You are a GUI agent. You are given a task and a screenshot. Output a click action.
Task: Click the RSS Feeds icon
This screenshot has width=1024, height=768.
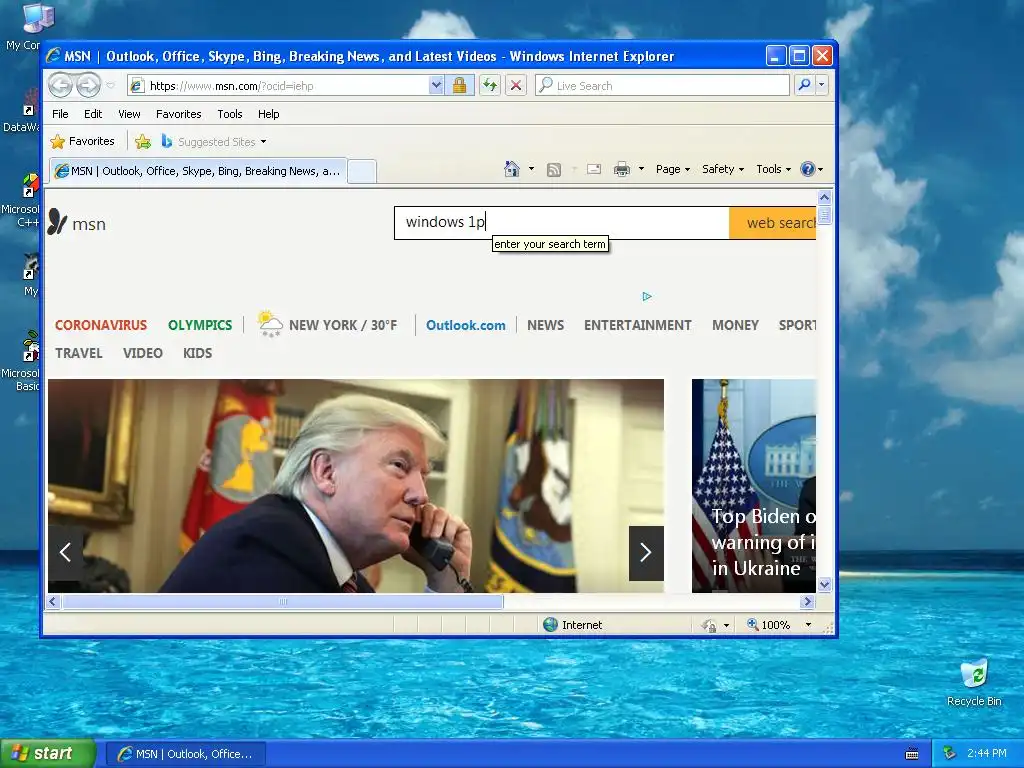coord(554,170)
